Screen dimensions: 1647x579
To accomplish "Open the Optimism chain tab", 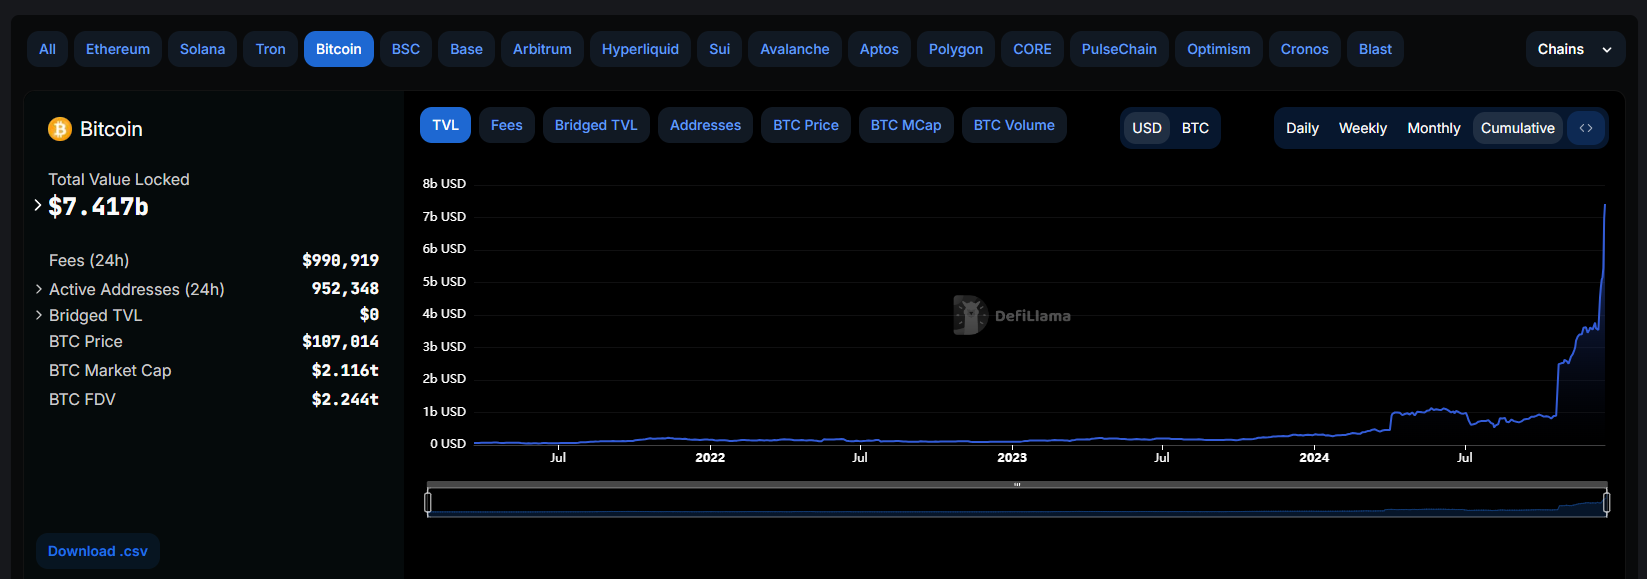I will point(1218,49).
